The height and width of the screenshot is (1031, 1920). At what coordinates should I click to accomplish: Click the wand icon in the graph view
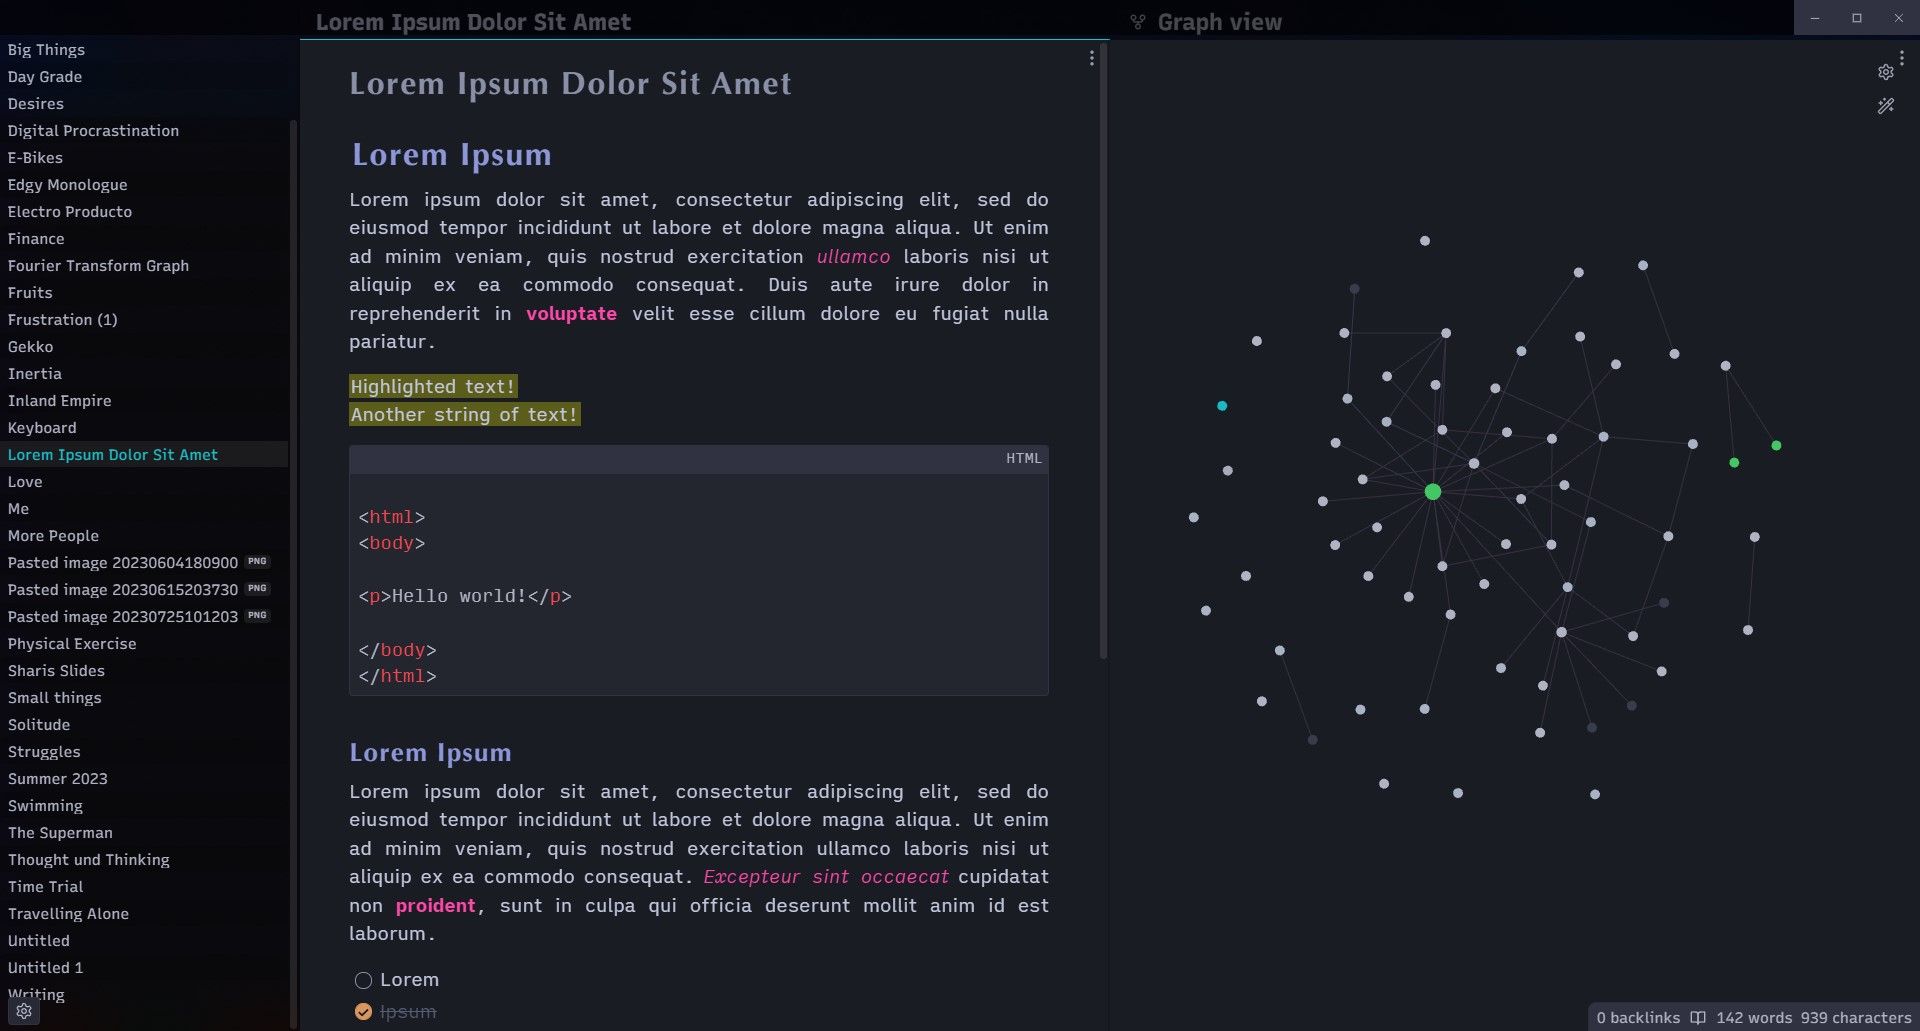point(1885,106)
